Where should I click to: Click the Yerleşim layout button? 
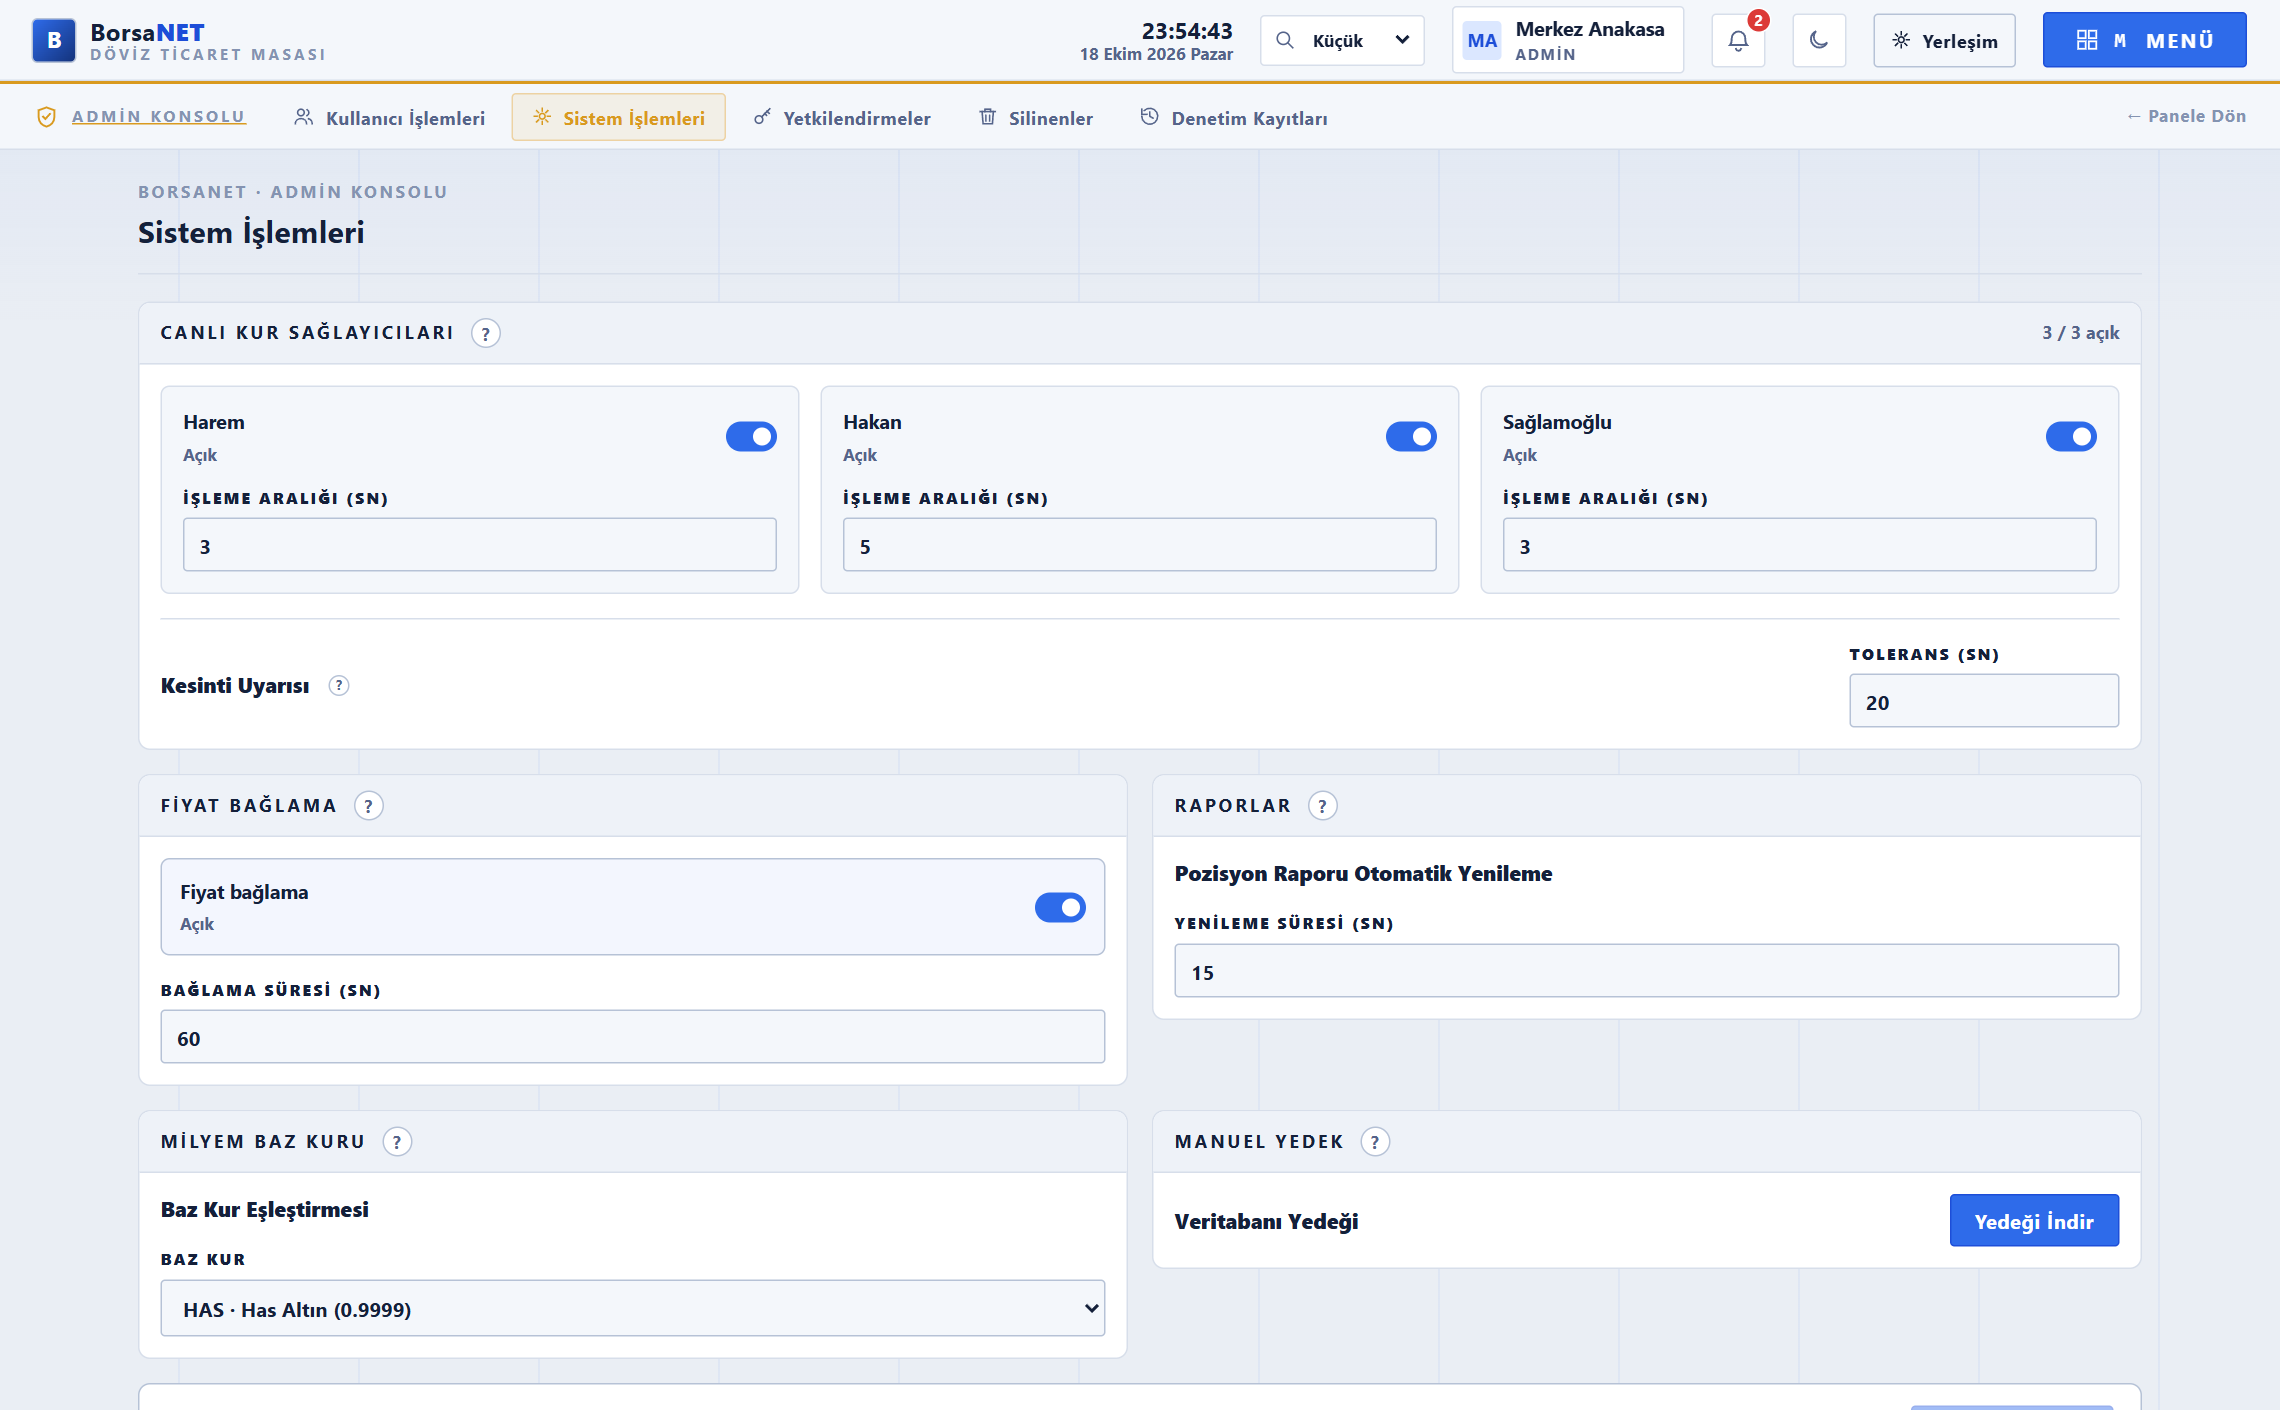(x=1944, y=41)
